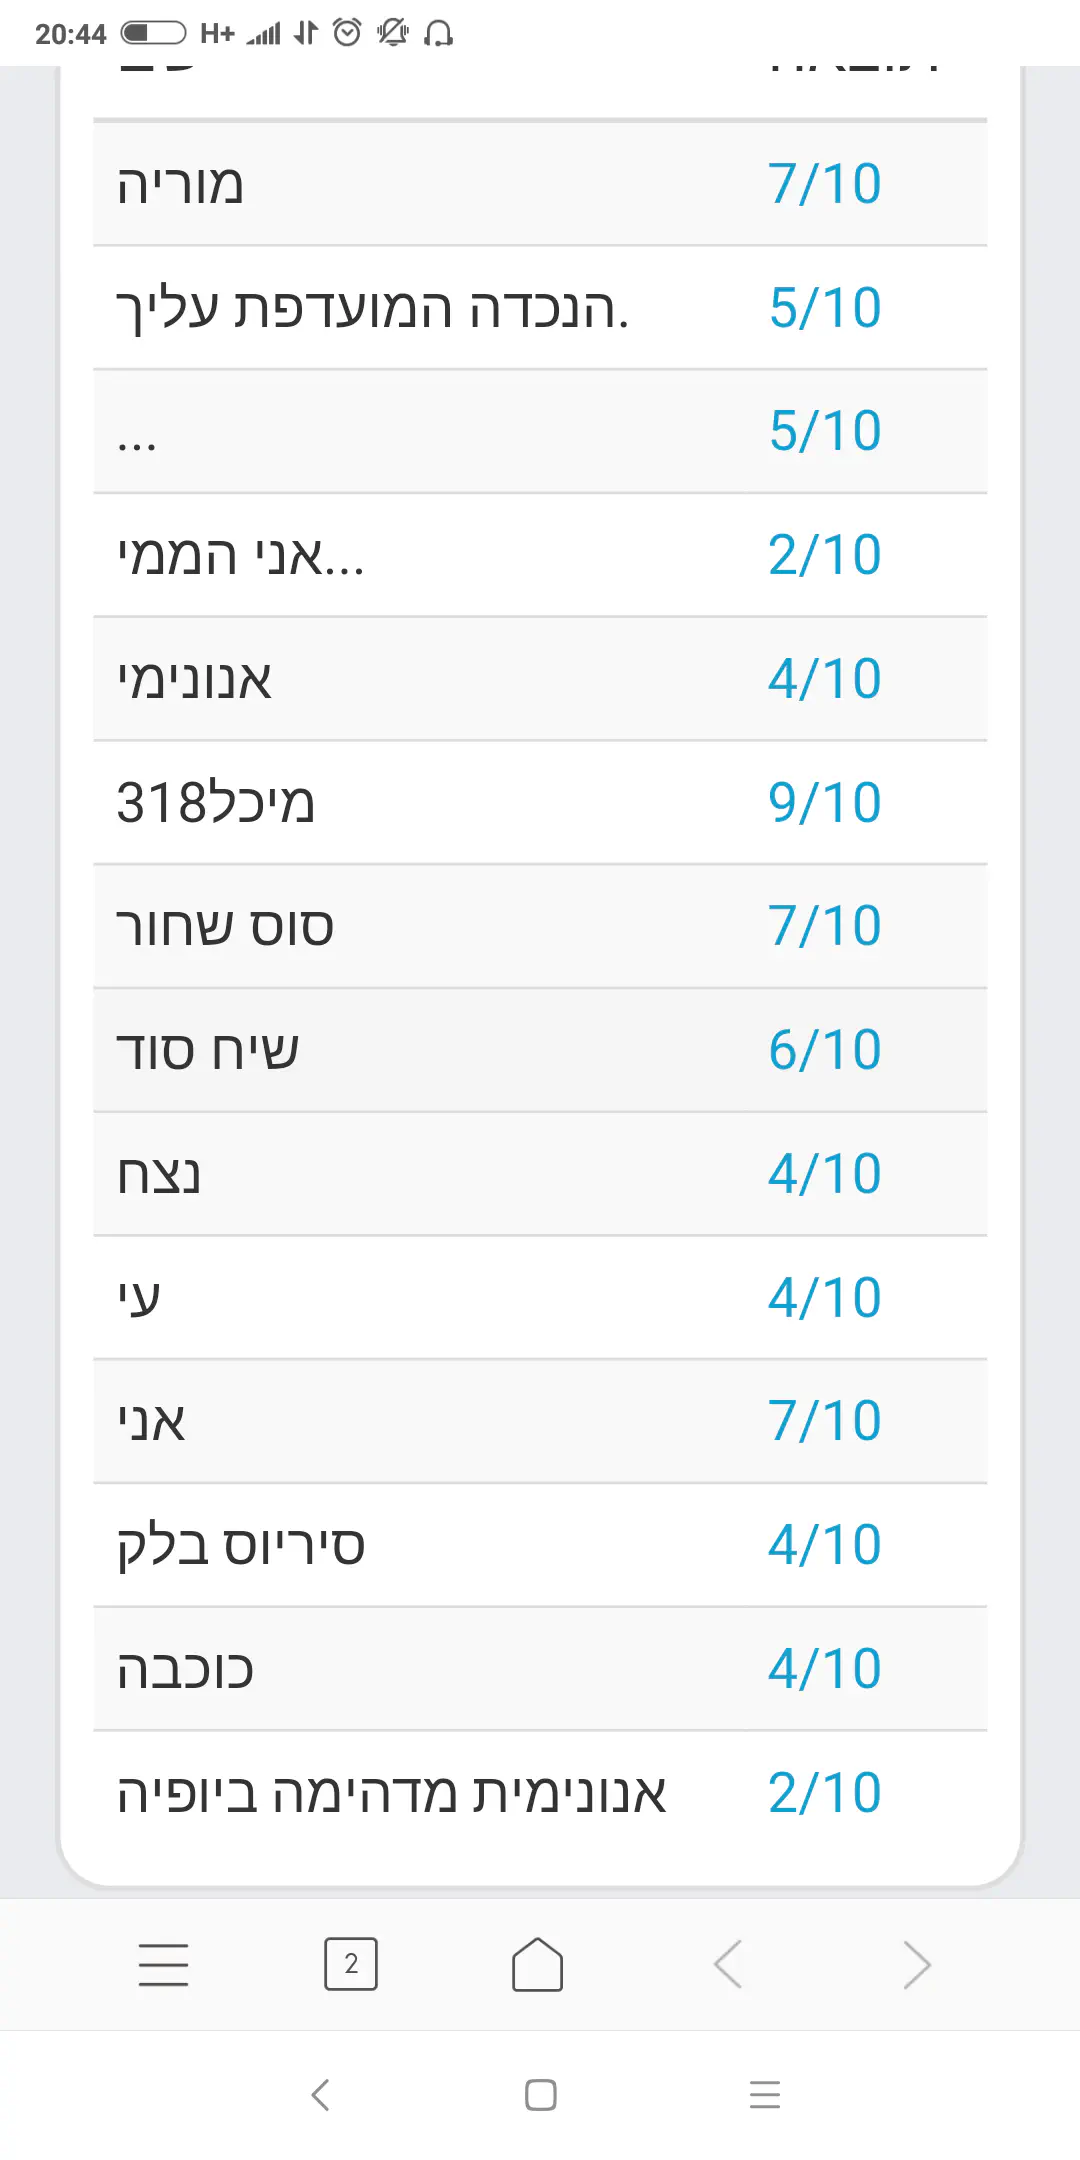Open the tab switcher showing 2 tabs
The height and width of the screenshot is (2160, 1080).
click(351, 1964)
